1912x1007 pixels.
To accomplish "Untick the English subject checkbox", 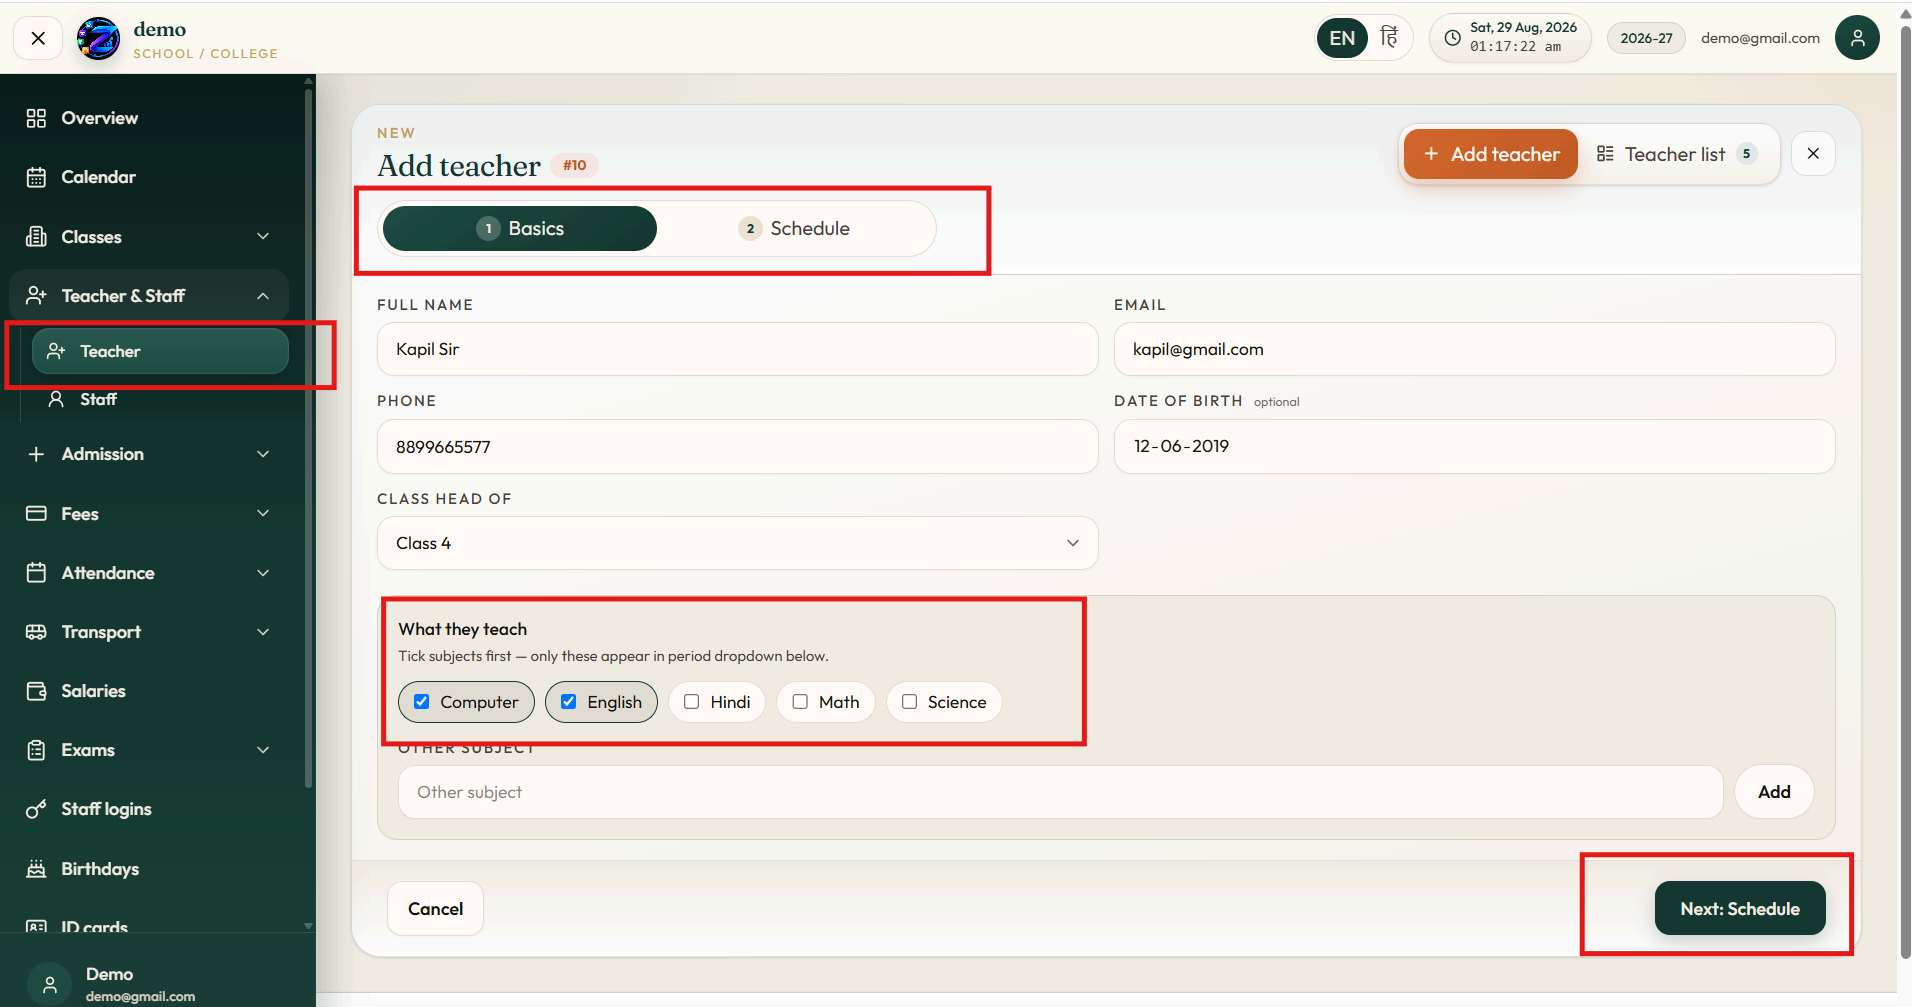I will (569, 702).
